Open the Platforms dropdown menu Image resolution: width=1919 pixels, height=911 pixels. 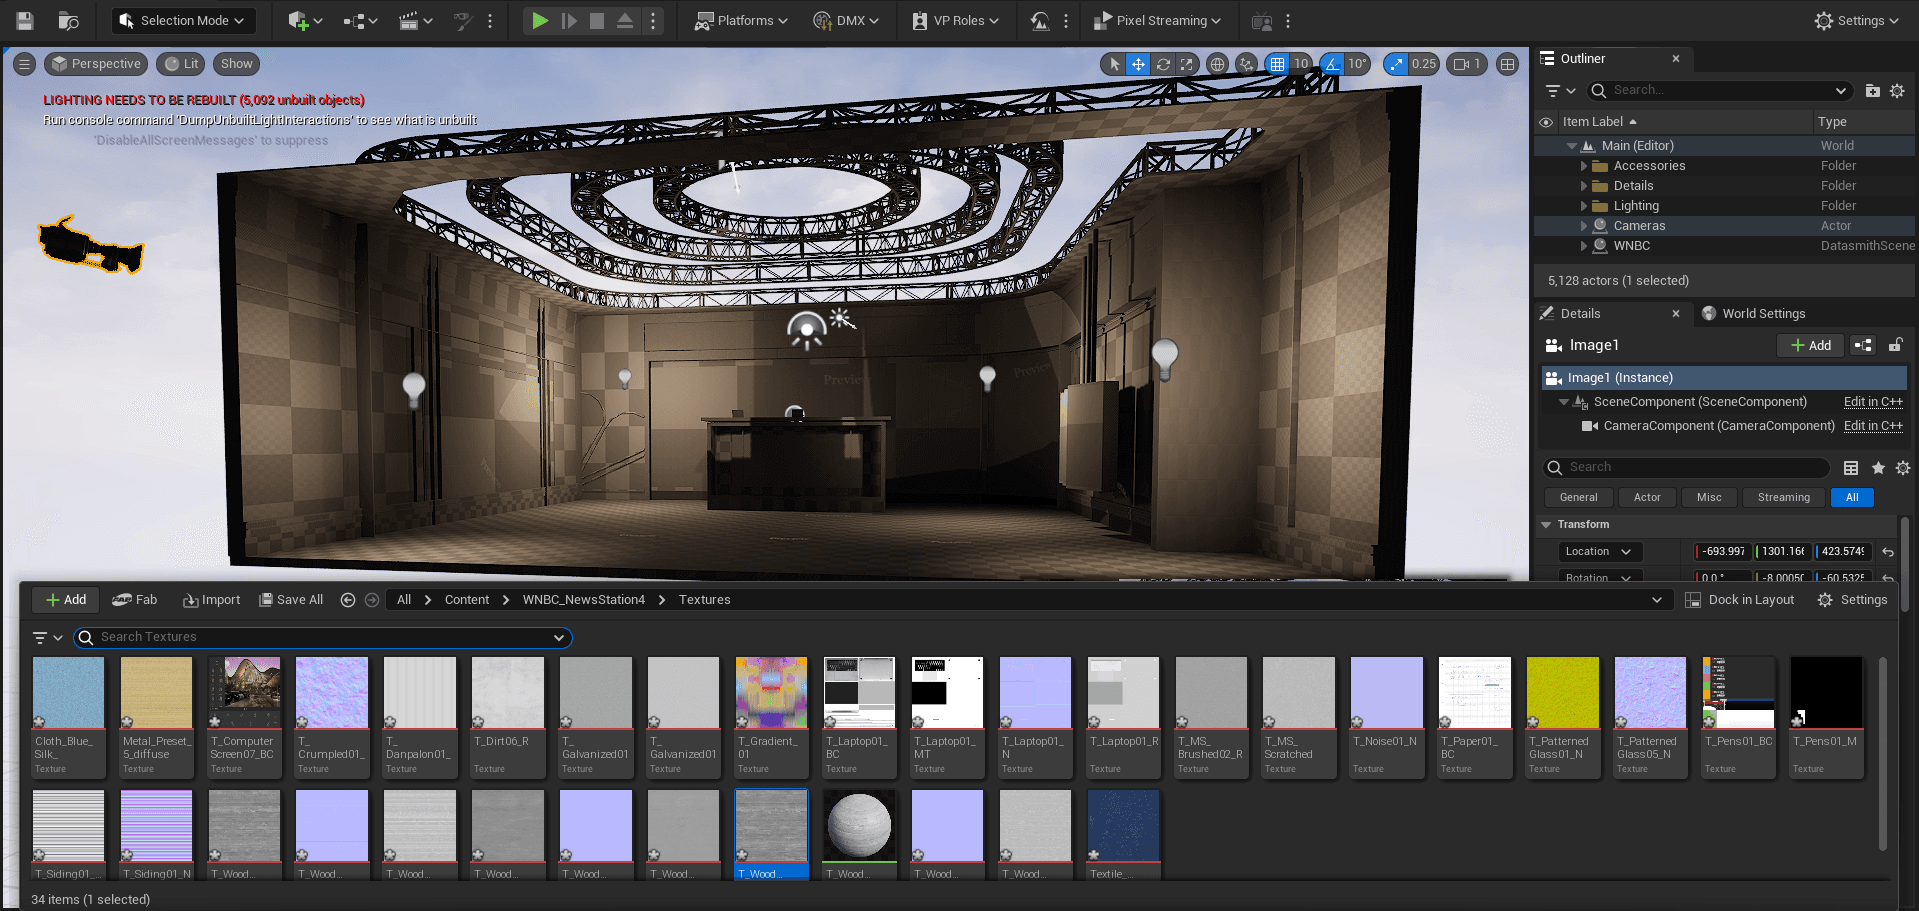coord(743,20)
